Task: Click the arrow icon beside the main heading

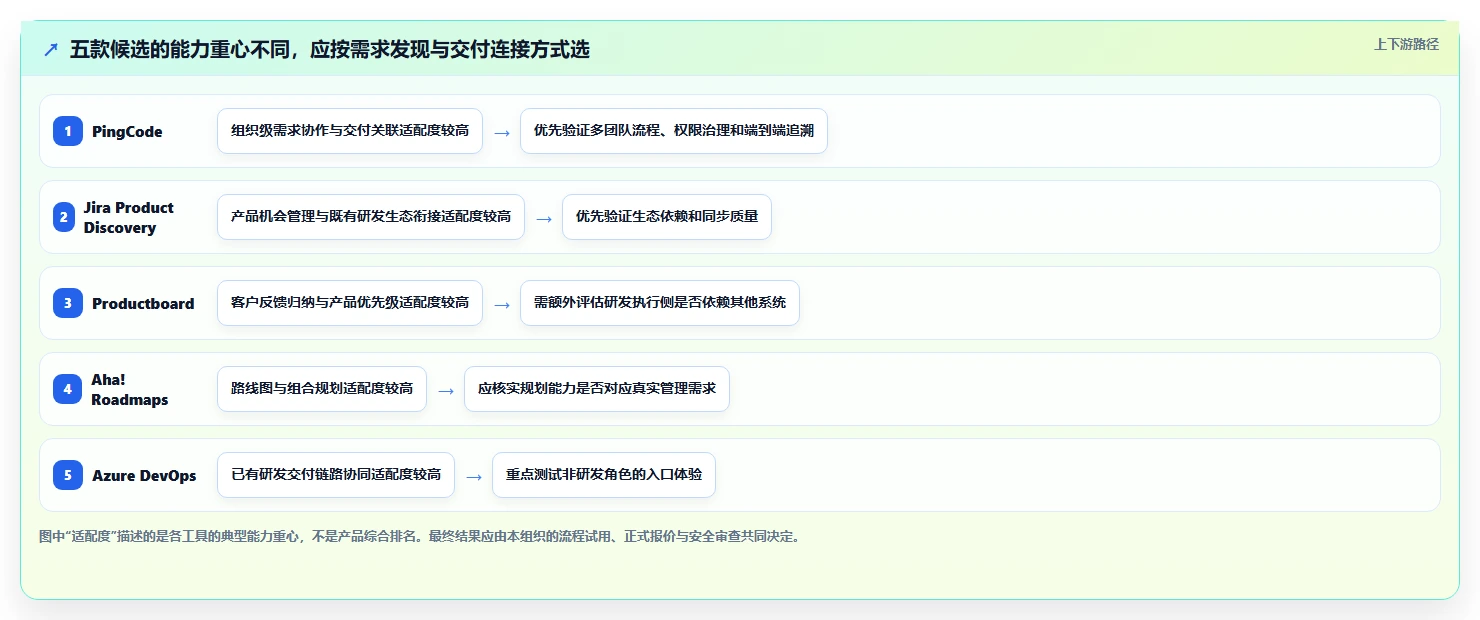Action: pos(51,49)
